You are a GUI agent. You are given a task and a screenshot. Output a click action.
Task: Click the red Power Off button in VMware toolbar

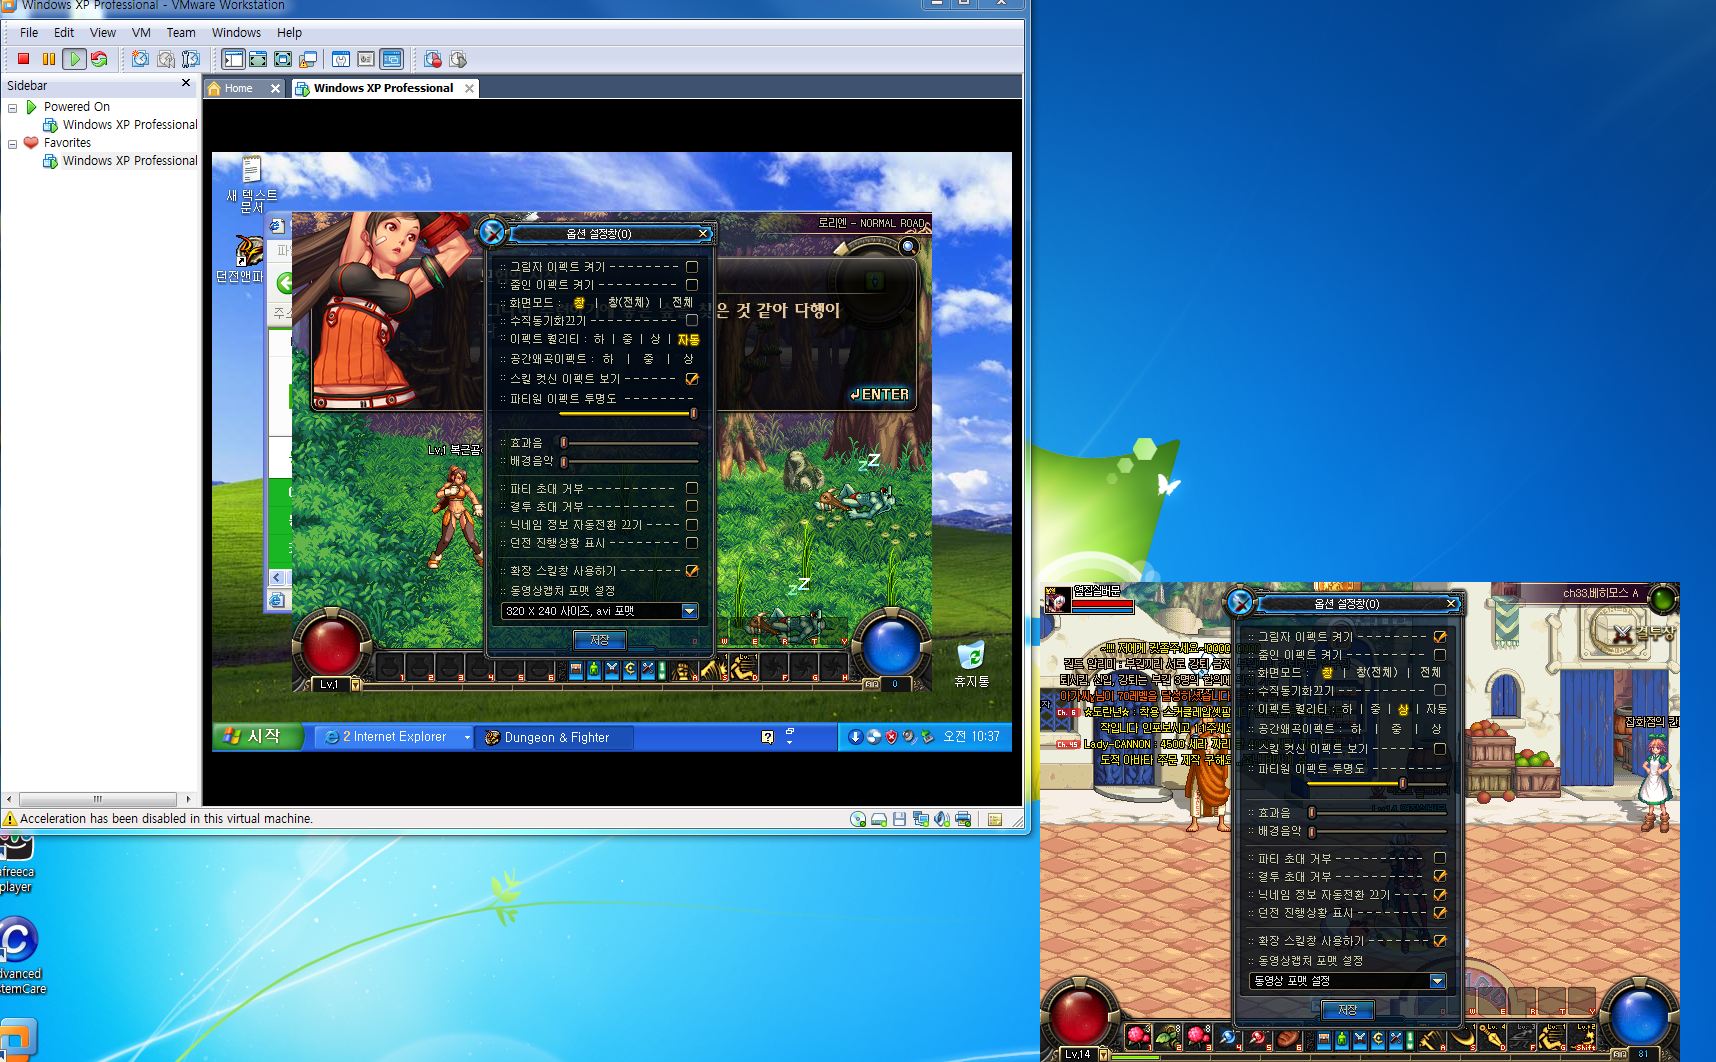[x=23, y=59]
